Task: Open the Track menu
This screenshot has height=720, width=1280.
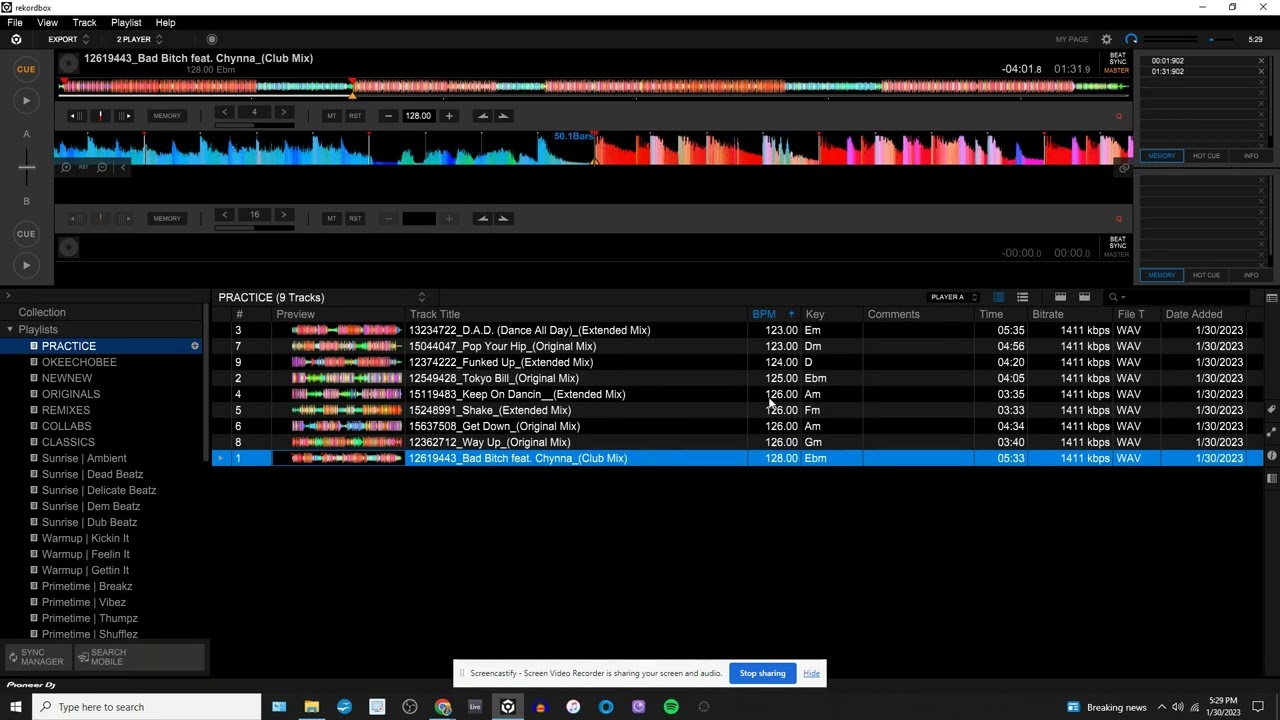Action: tap(84, 22)
